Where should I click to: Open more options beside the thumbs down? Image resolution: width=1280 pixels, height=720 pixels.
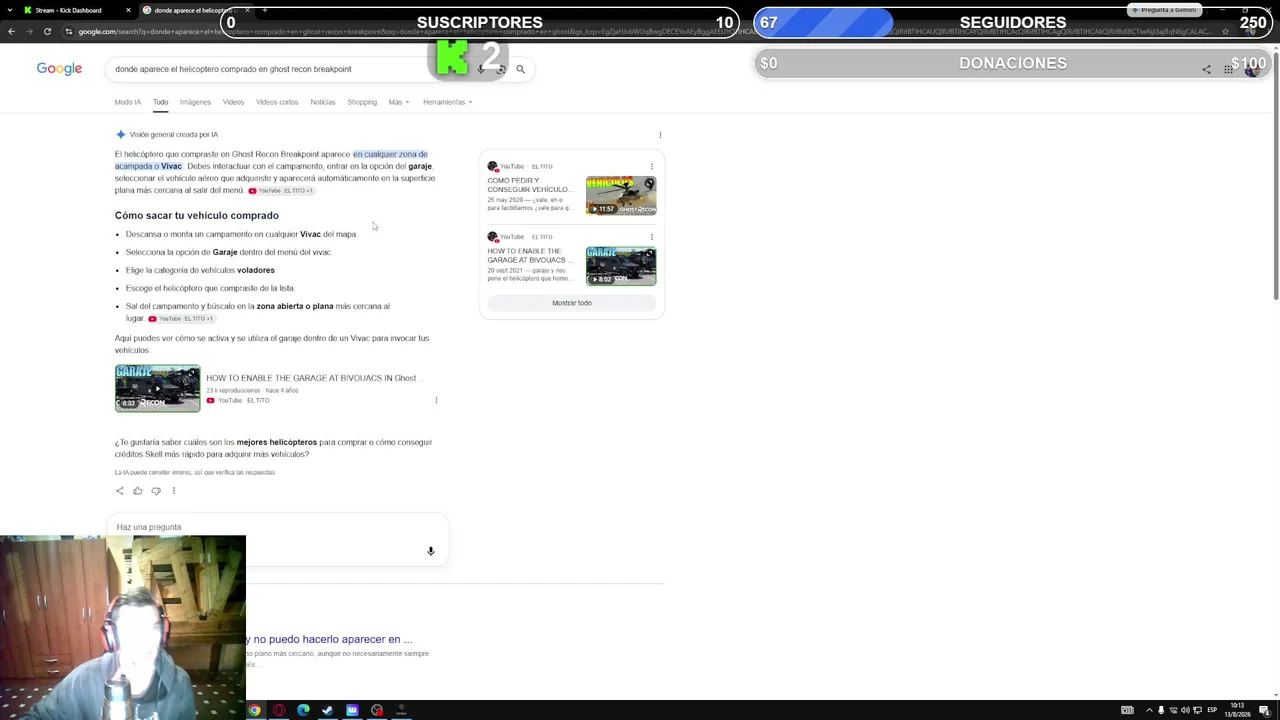pos(174,491)
